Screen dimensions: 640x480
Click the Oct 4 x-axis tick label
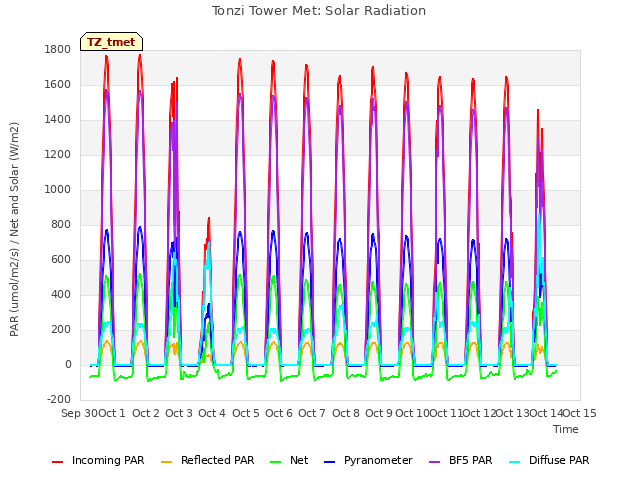click(212, 413)
